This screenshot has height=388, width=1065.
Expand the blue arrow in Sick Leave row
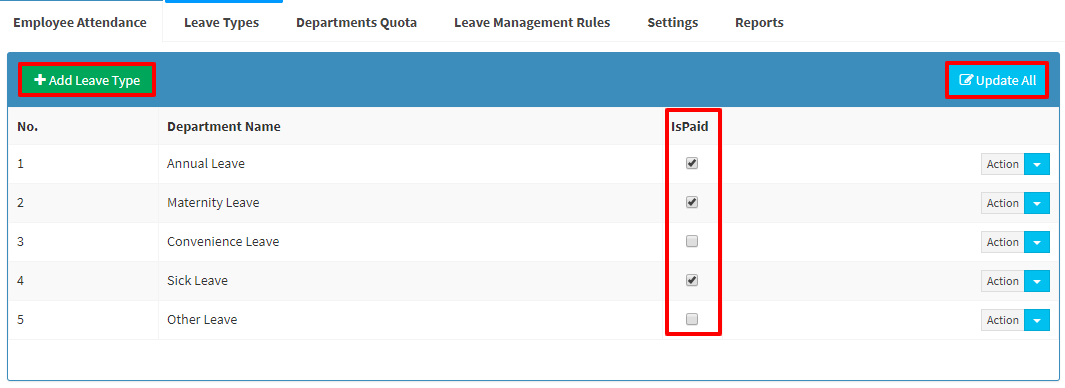(1036, 281)
